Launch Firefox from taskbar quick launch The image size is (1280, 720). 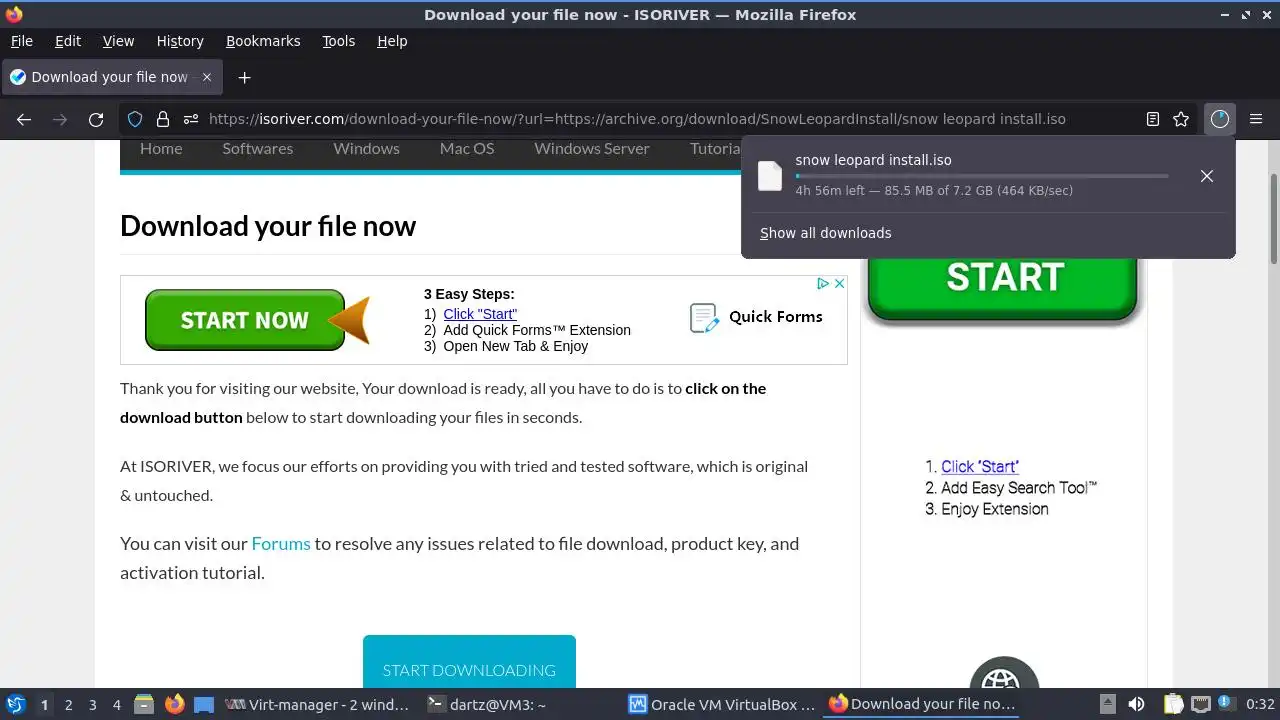click(174, 704)
